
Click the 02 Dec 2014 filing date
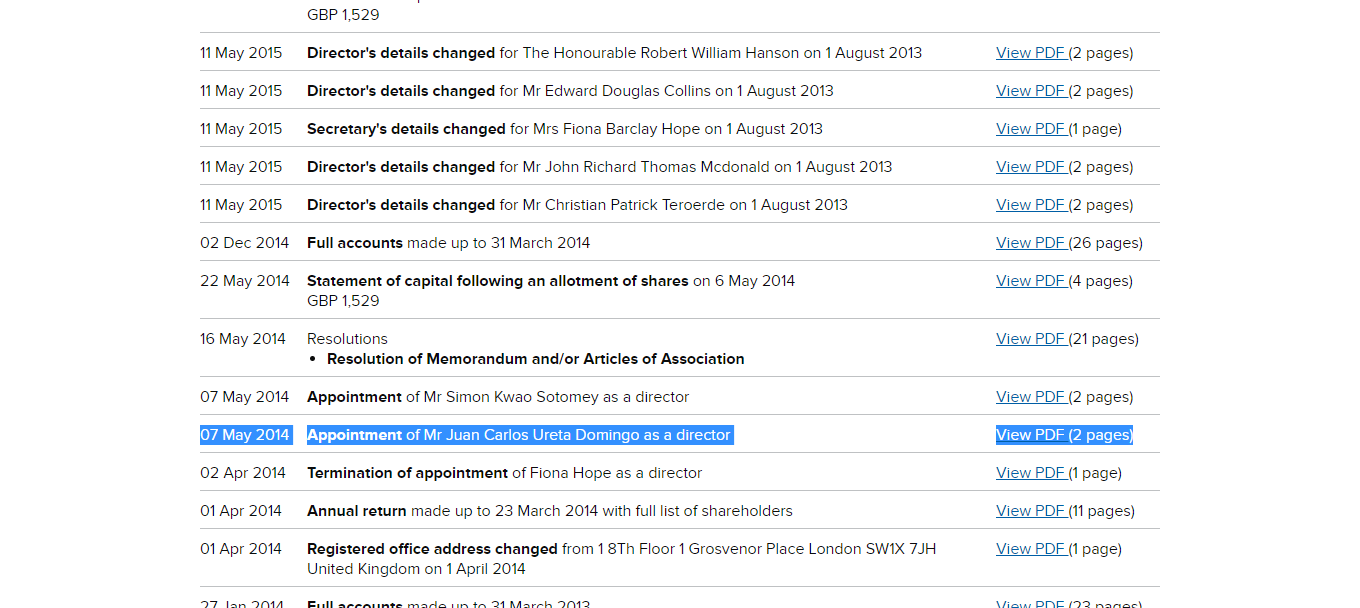coord(245,243)
